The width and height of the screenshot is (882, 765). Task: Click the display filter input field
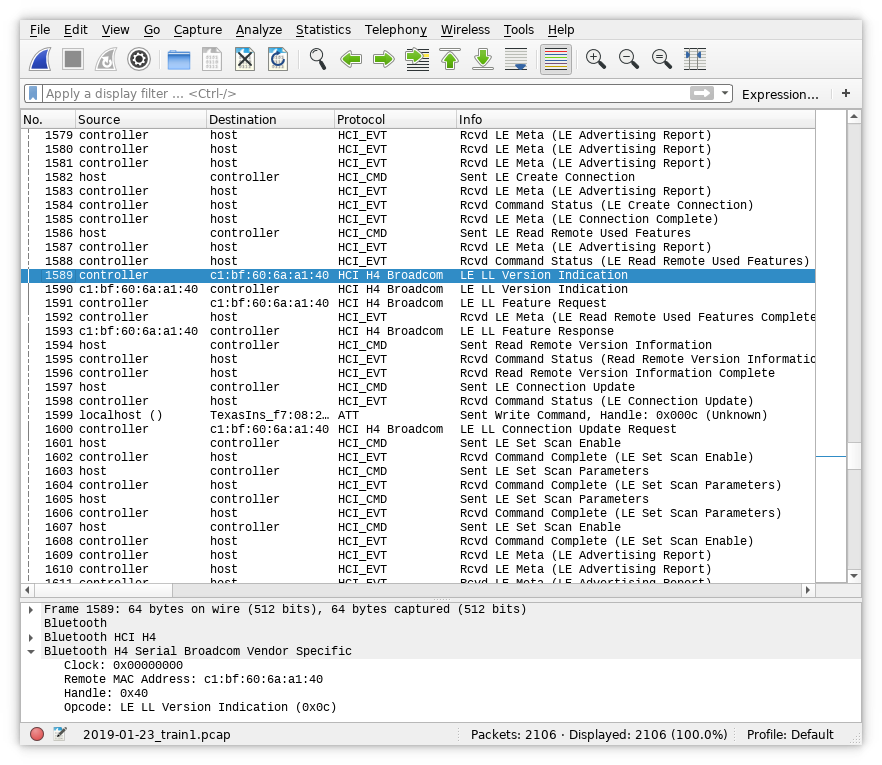click(x=366, y=93)
